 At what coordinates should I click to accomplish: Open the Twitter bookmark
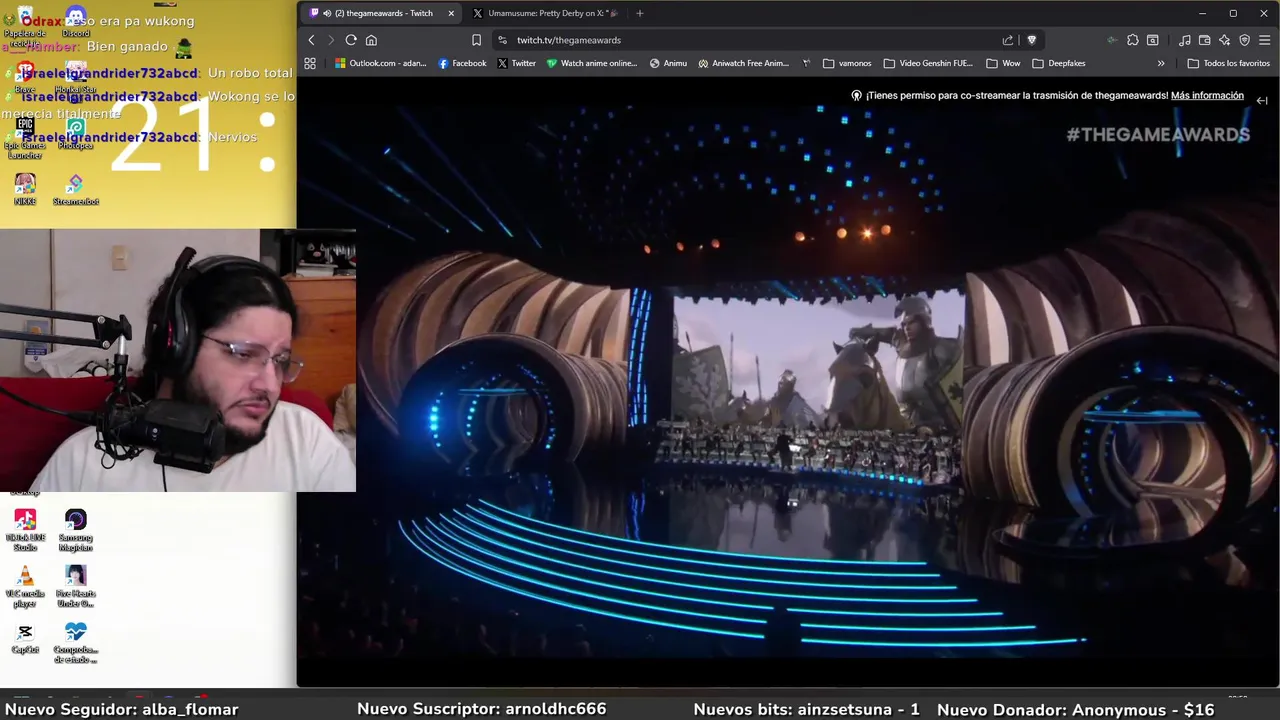click(517, 63)
